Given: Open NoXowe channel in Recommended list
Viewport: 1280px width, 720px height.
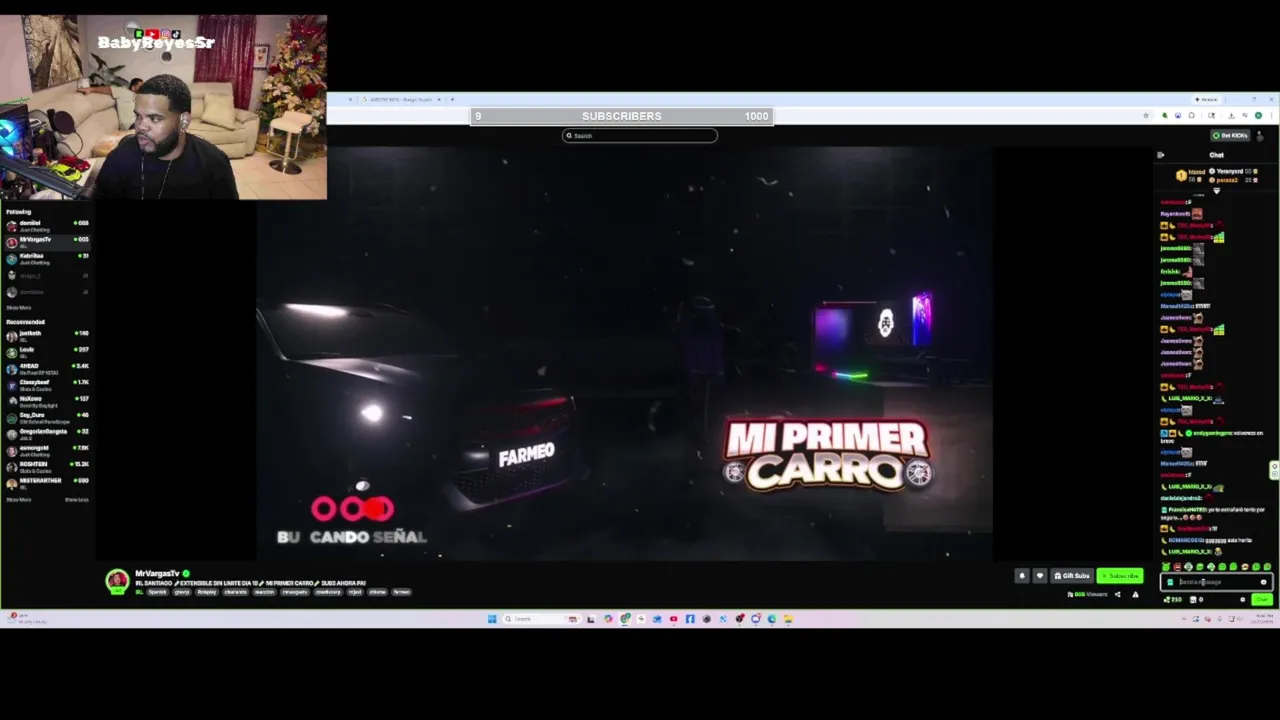Looking at the screenshot, I should (x=48, y=402).
